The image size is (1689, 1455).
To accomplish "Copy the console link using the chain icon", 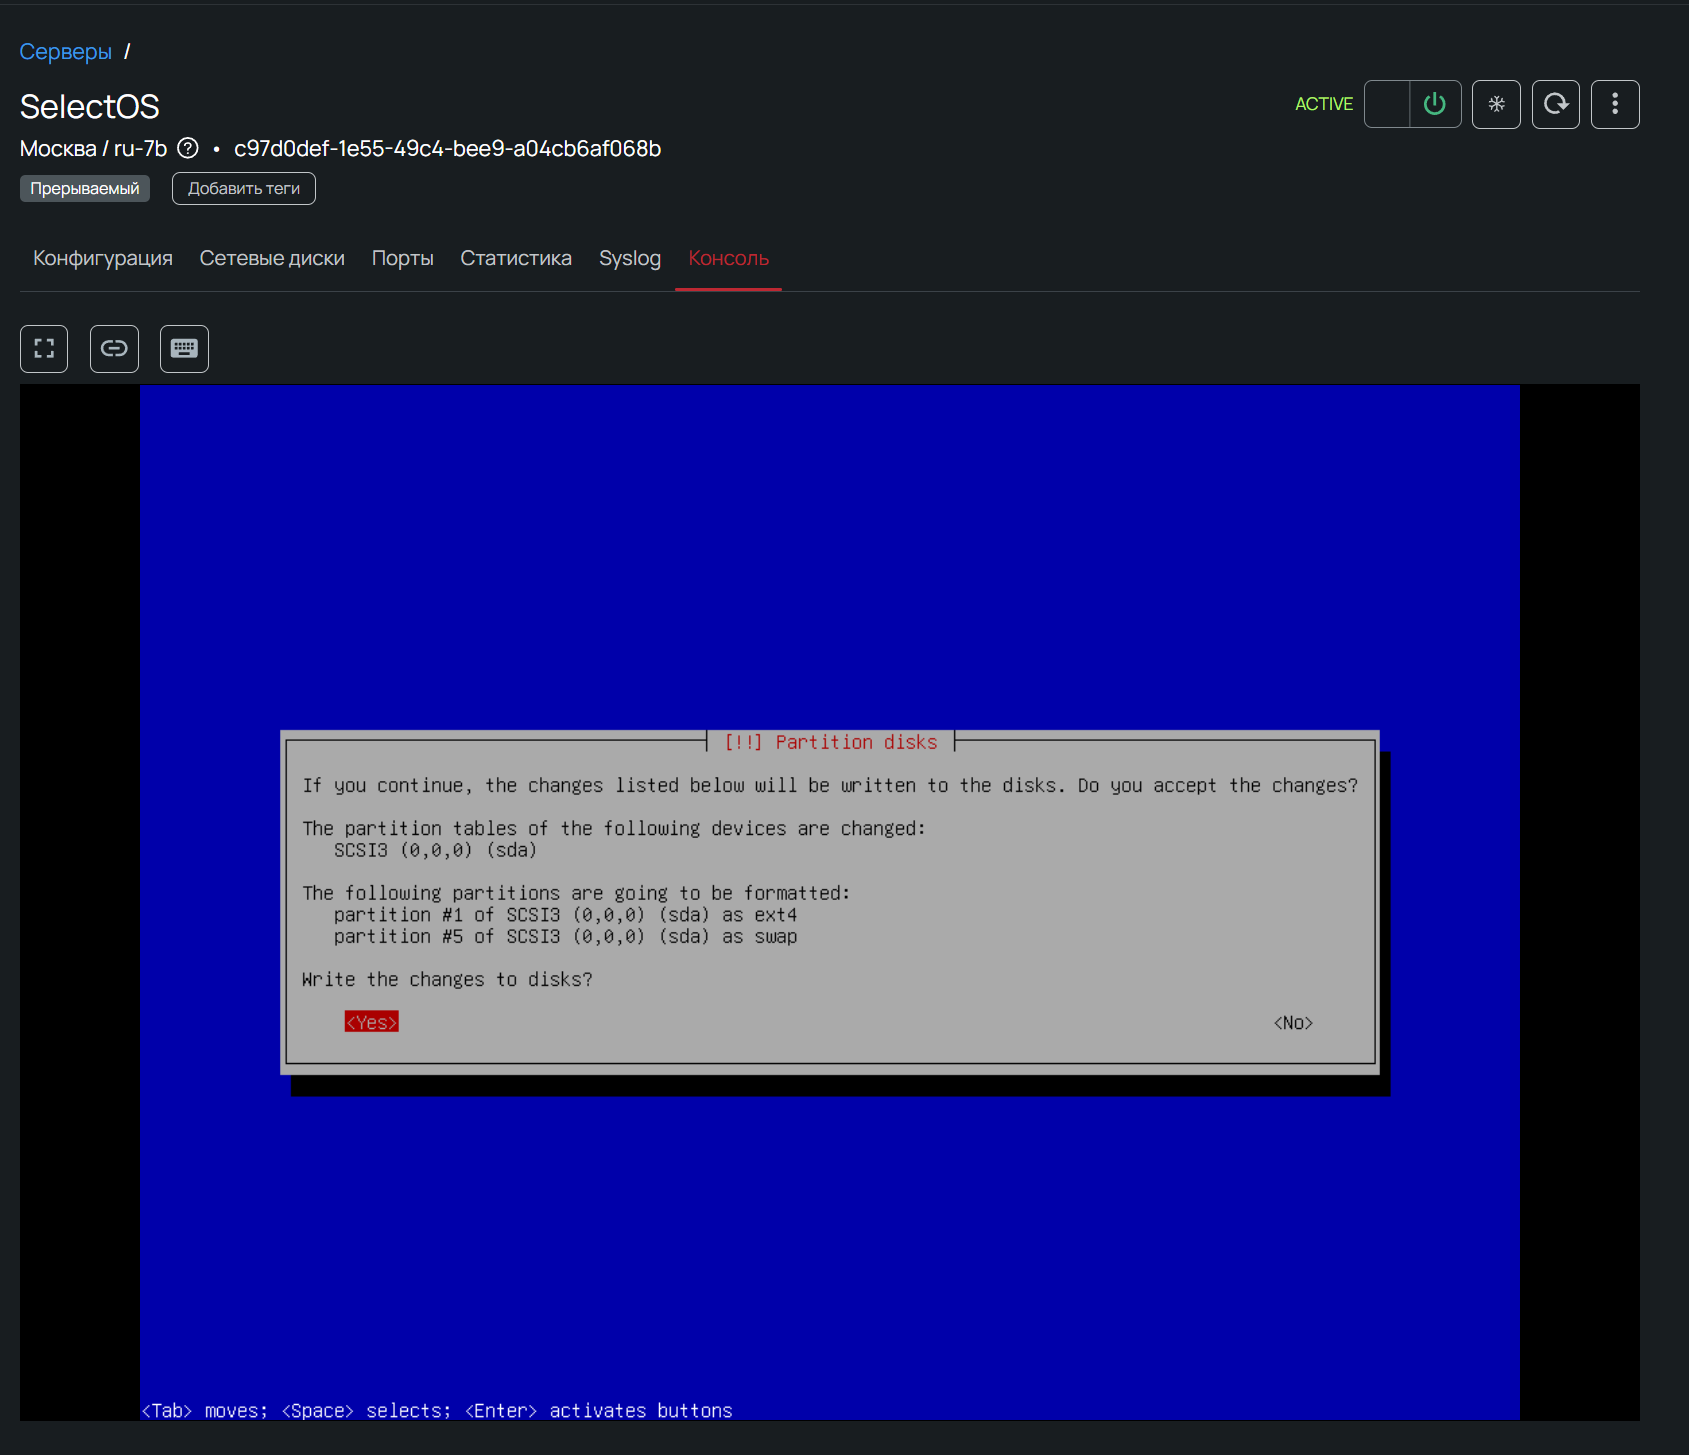I will pyautogui.click(x=114, y=349).
